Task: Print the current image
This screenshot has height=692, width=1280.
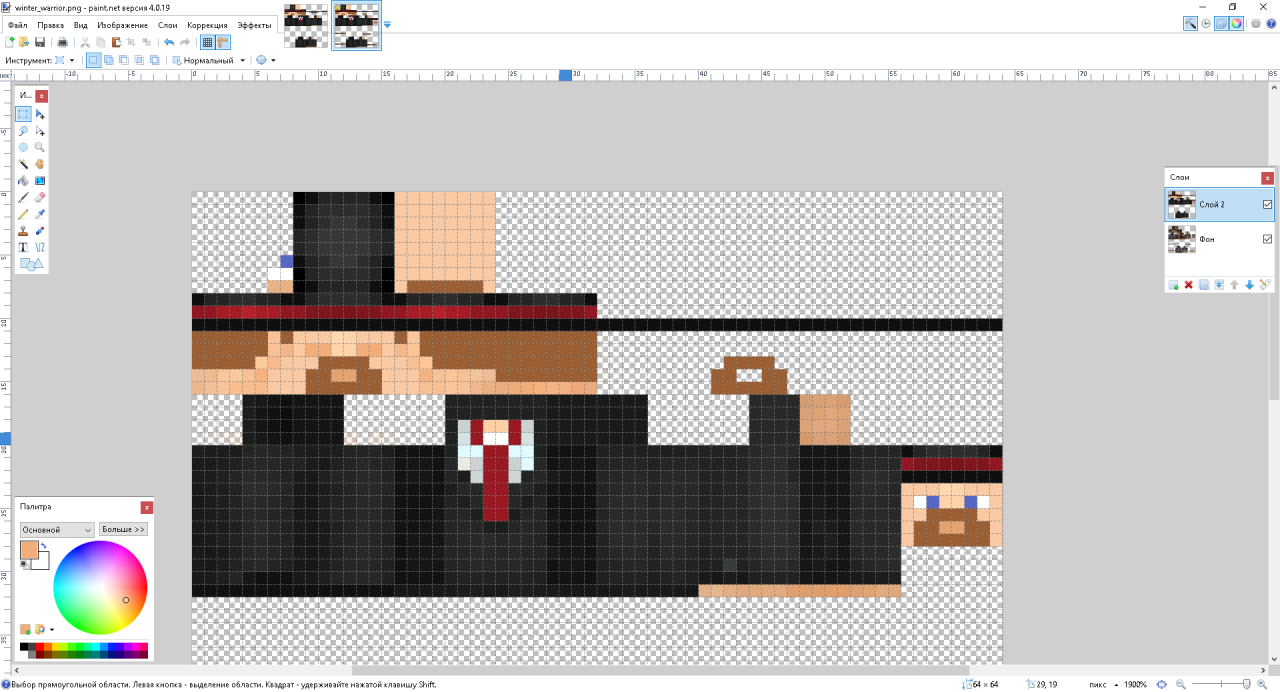Action: point(63,42)
